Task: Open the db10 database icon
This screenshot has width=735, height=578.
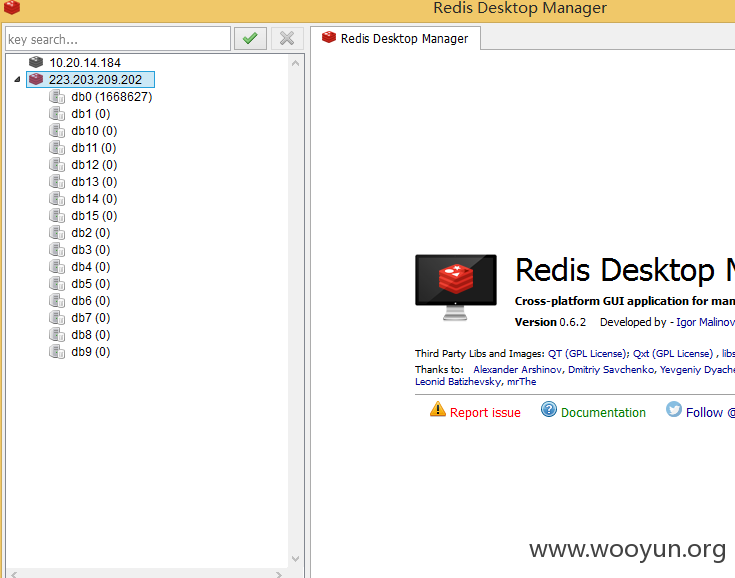Action: coord(57,130)
